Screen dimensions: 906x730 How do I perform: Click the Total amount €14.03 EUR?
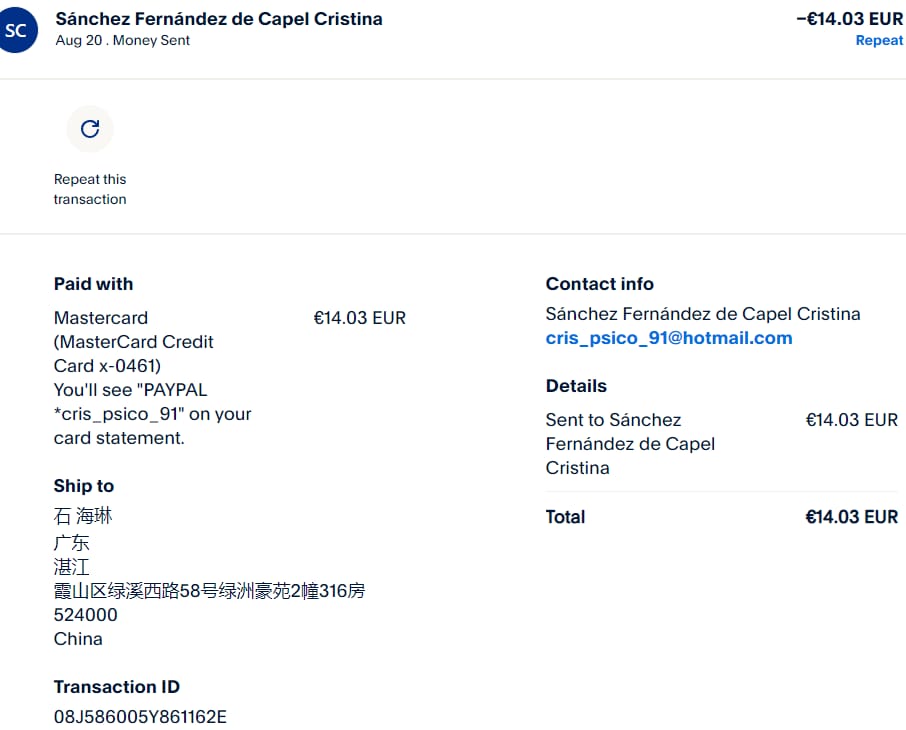(851, 517)
